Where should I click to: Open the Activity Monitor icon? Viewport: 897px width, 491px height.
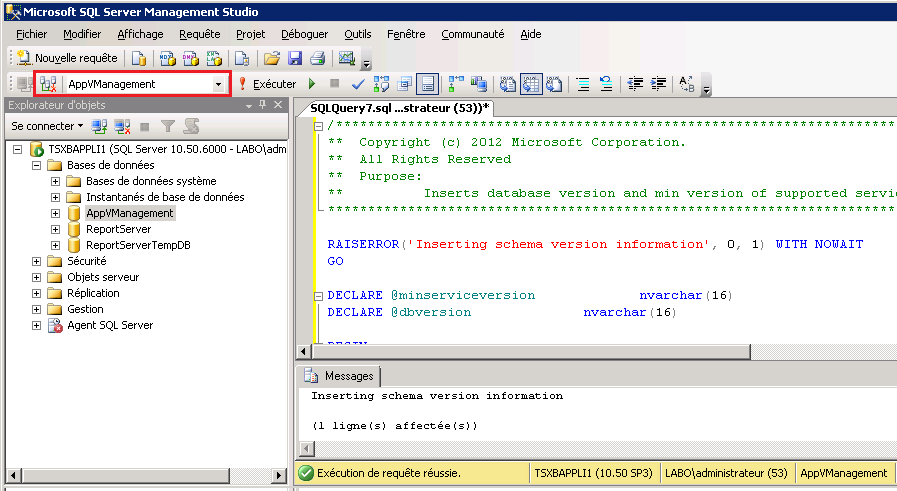tap(347, 58)
